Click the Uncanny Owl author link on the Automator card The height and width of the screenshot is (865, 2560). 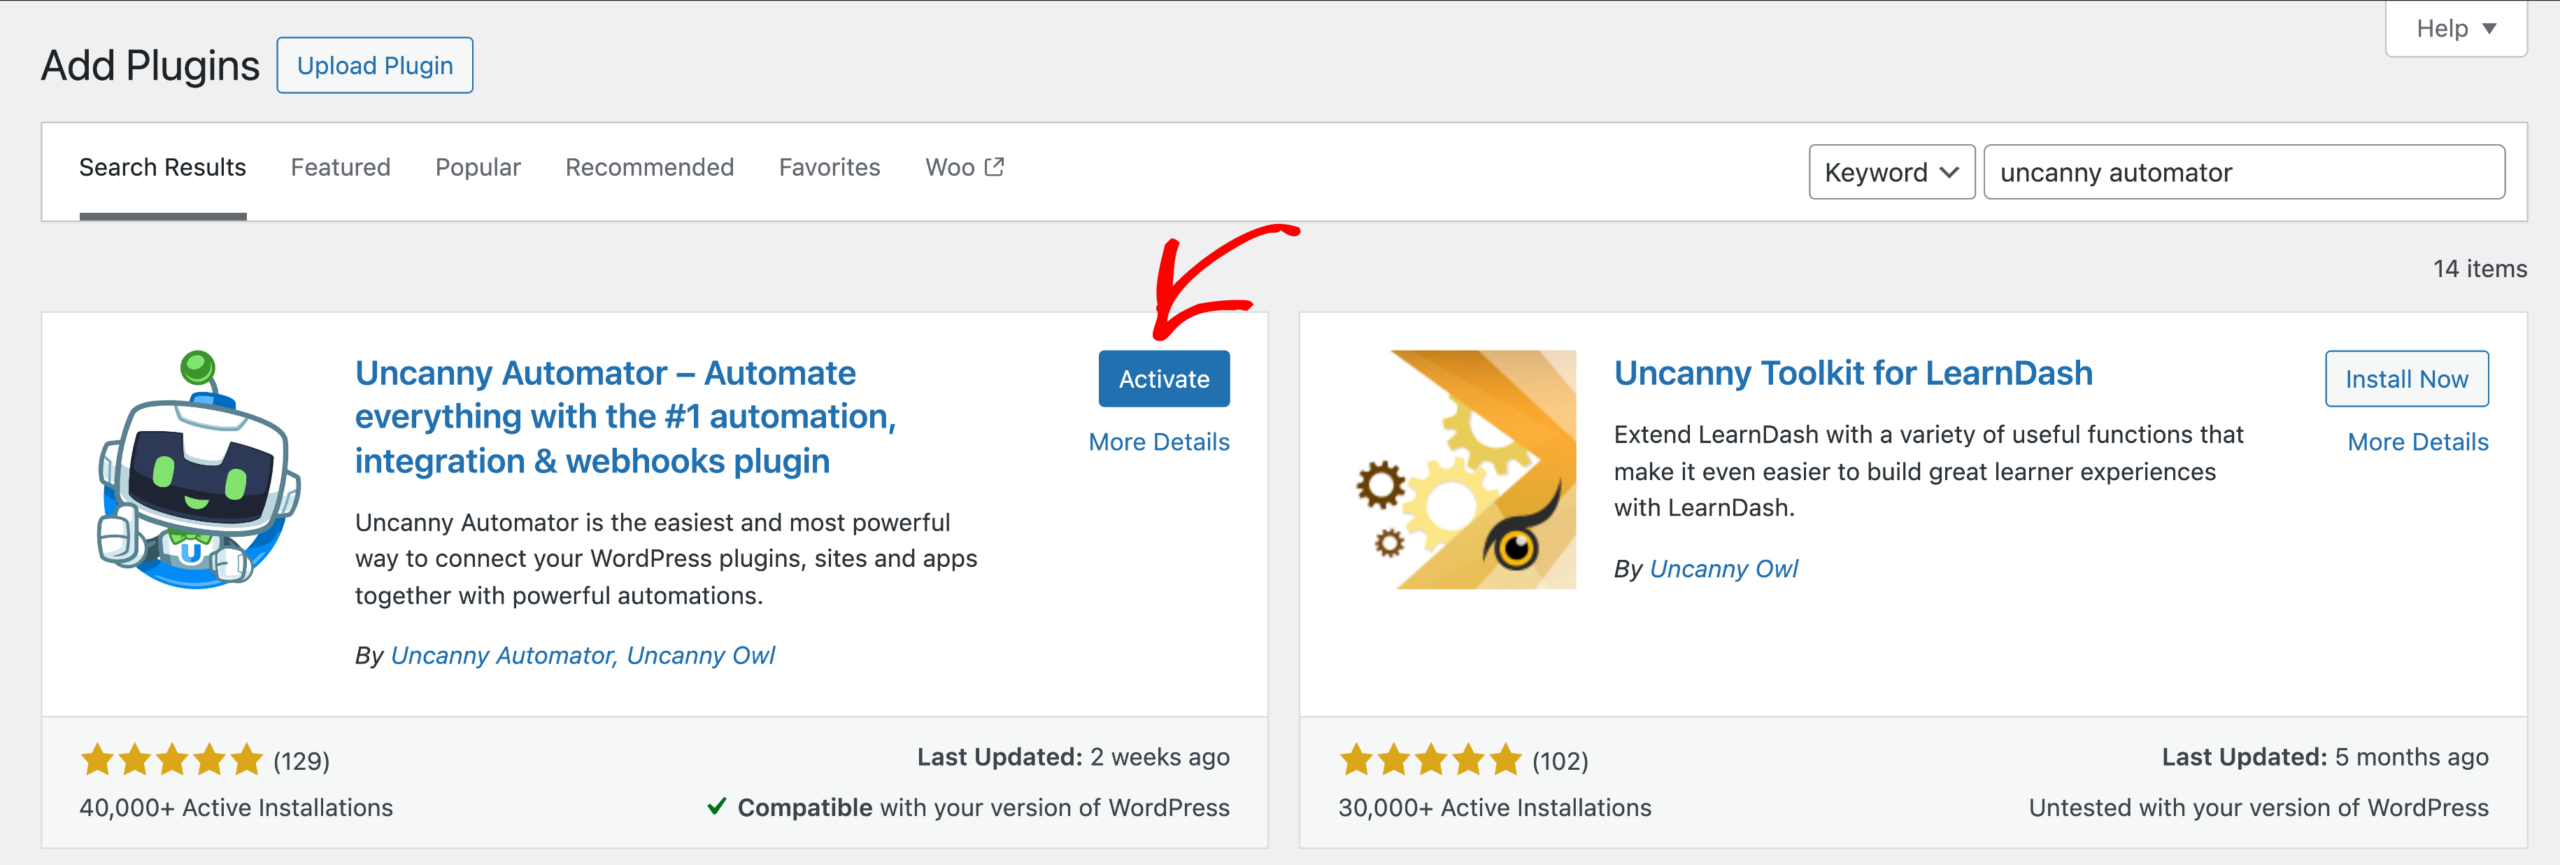[701, 655]
